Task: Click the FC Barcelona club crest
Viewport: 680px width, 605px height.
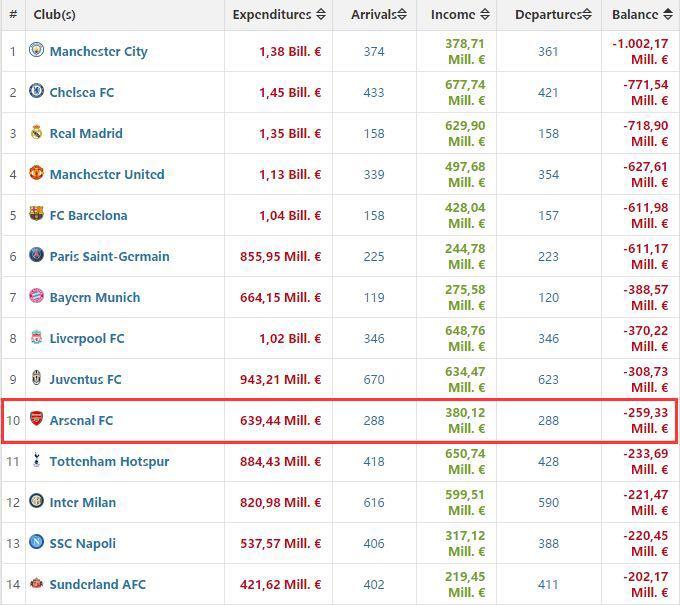Action: 37,215
